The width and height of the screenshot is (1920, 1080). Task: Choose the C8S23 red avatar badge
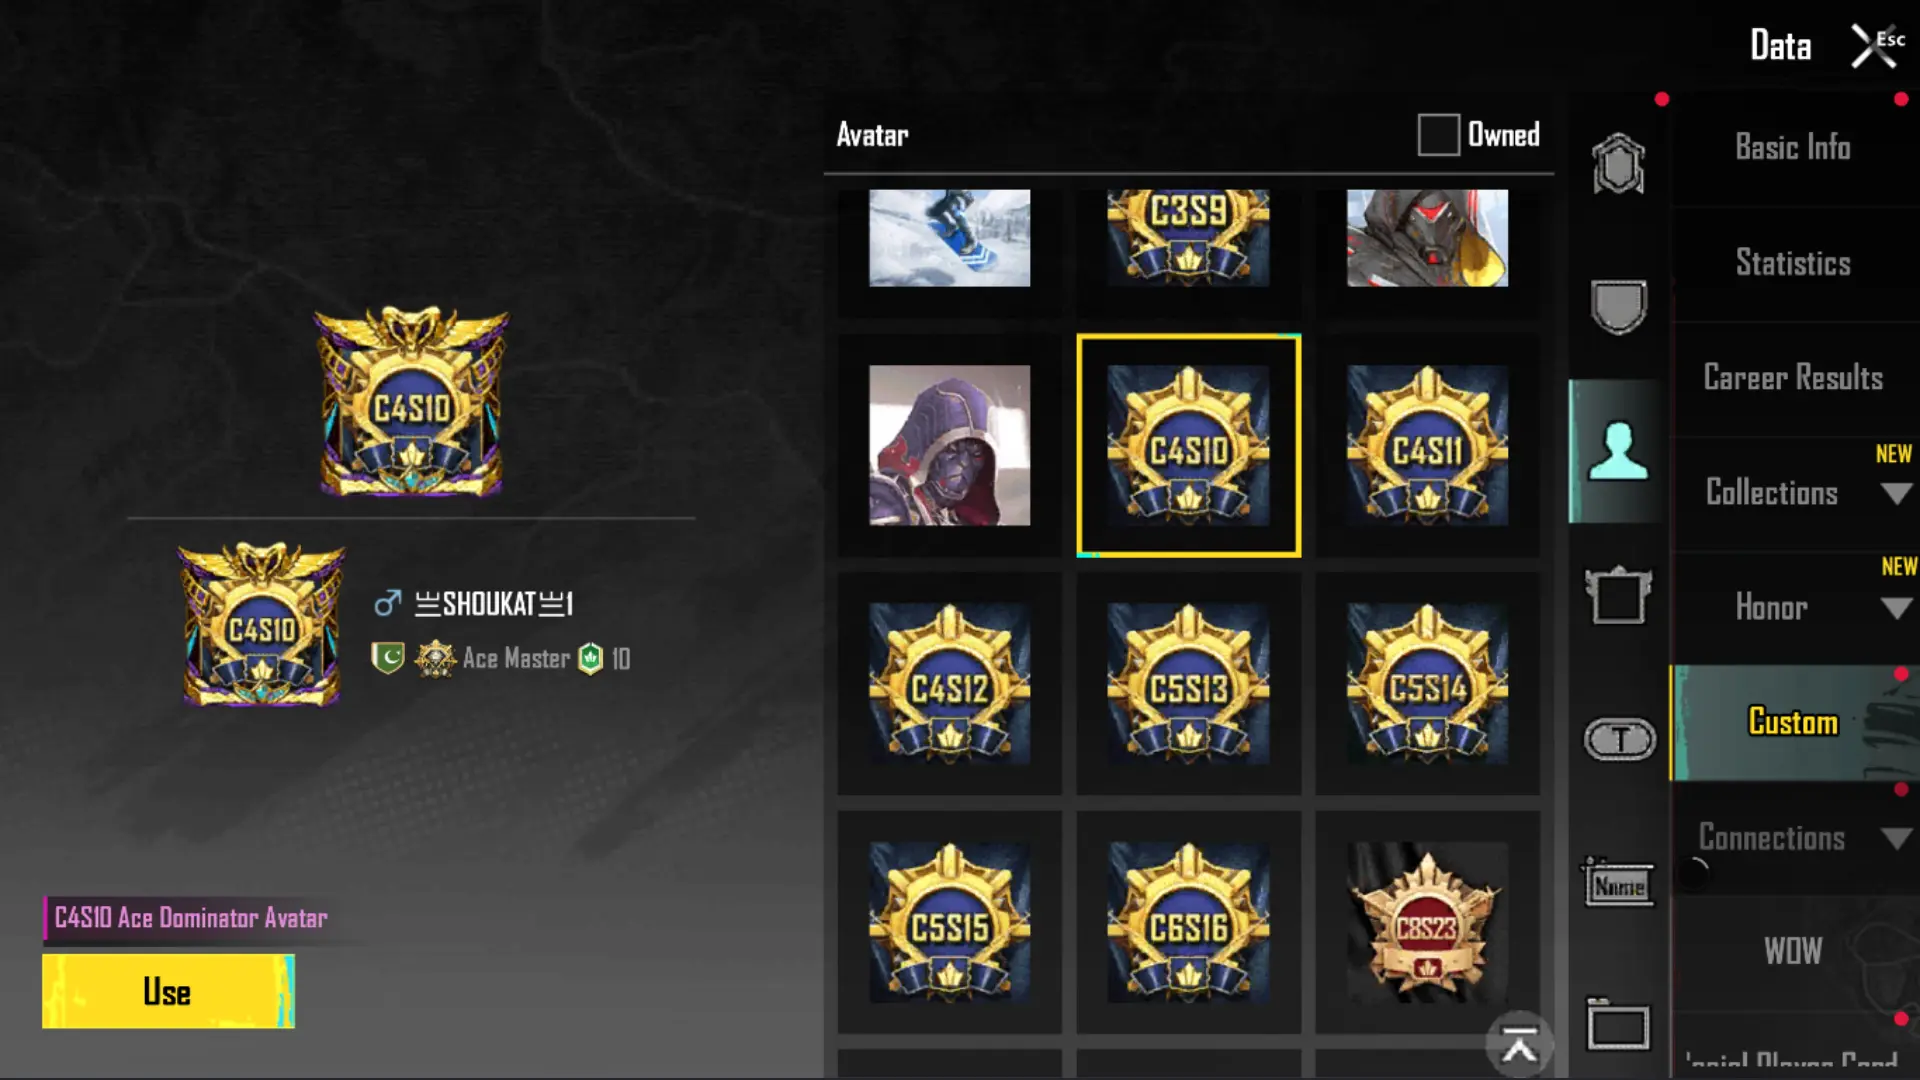click(x=1427, y=922)
